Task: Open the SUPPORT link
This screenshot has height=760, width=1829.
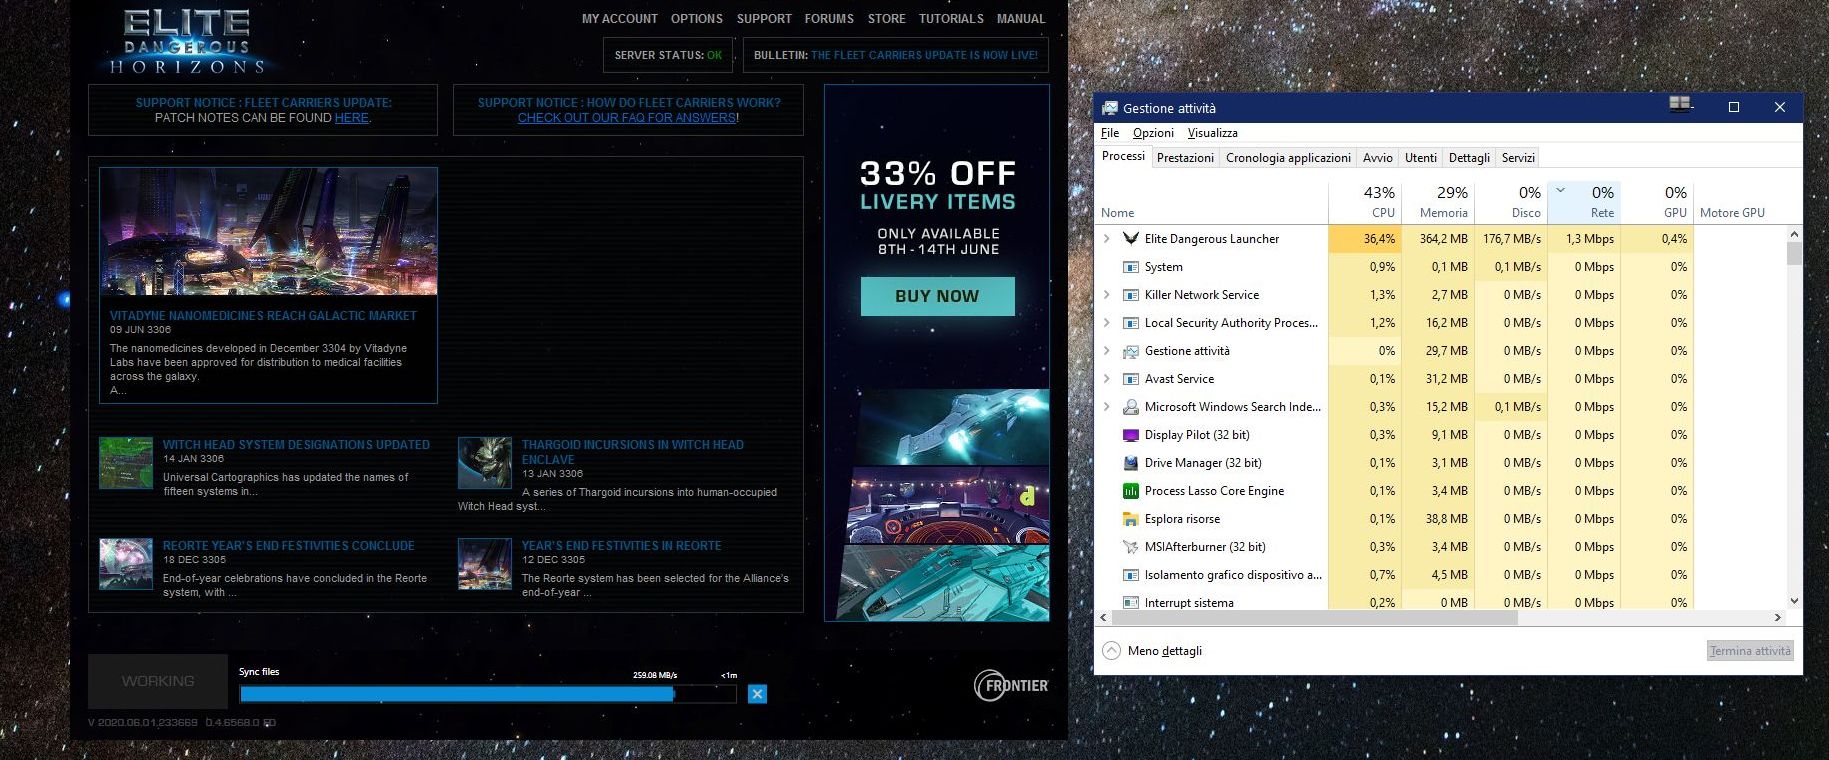Action: click(x=764, y=19)
